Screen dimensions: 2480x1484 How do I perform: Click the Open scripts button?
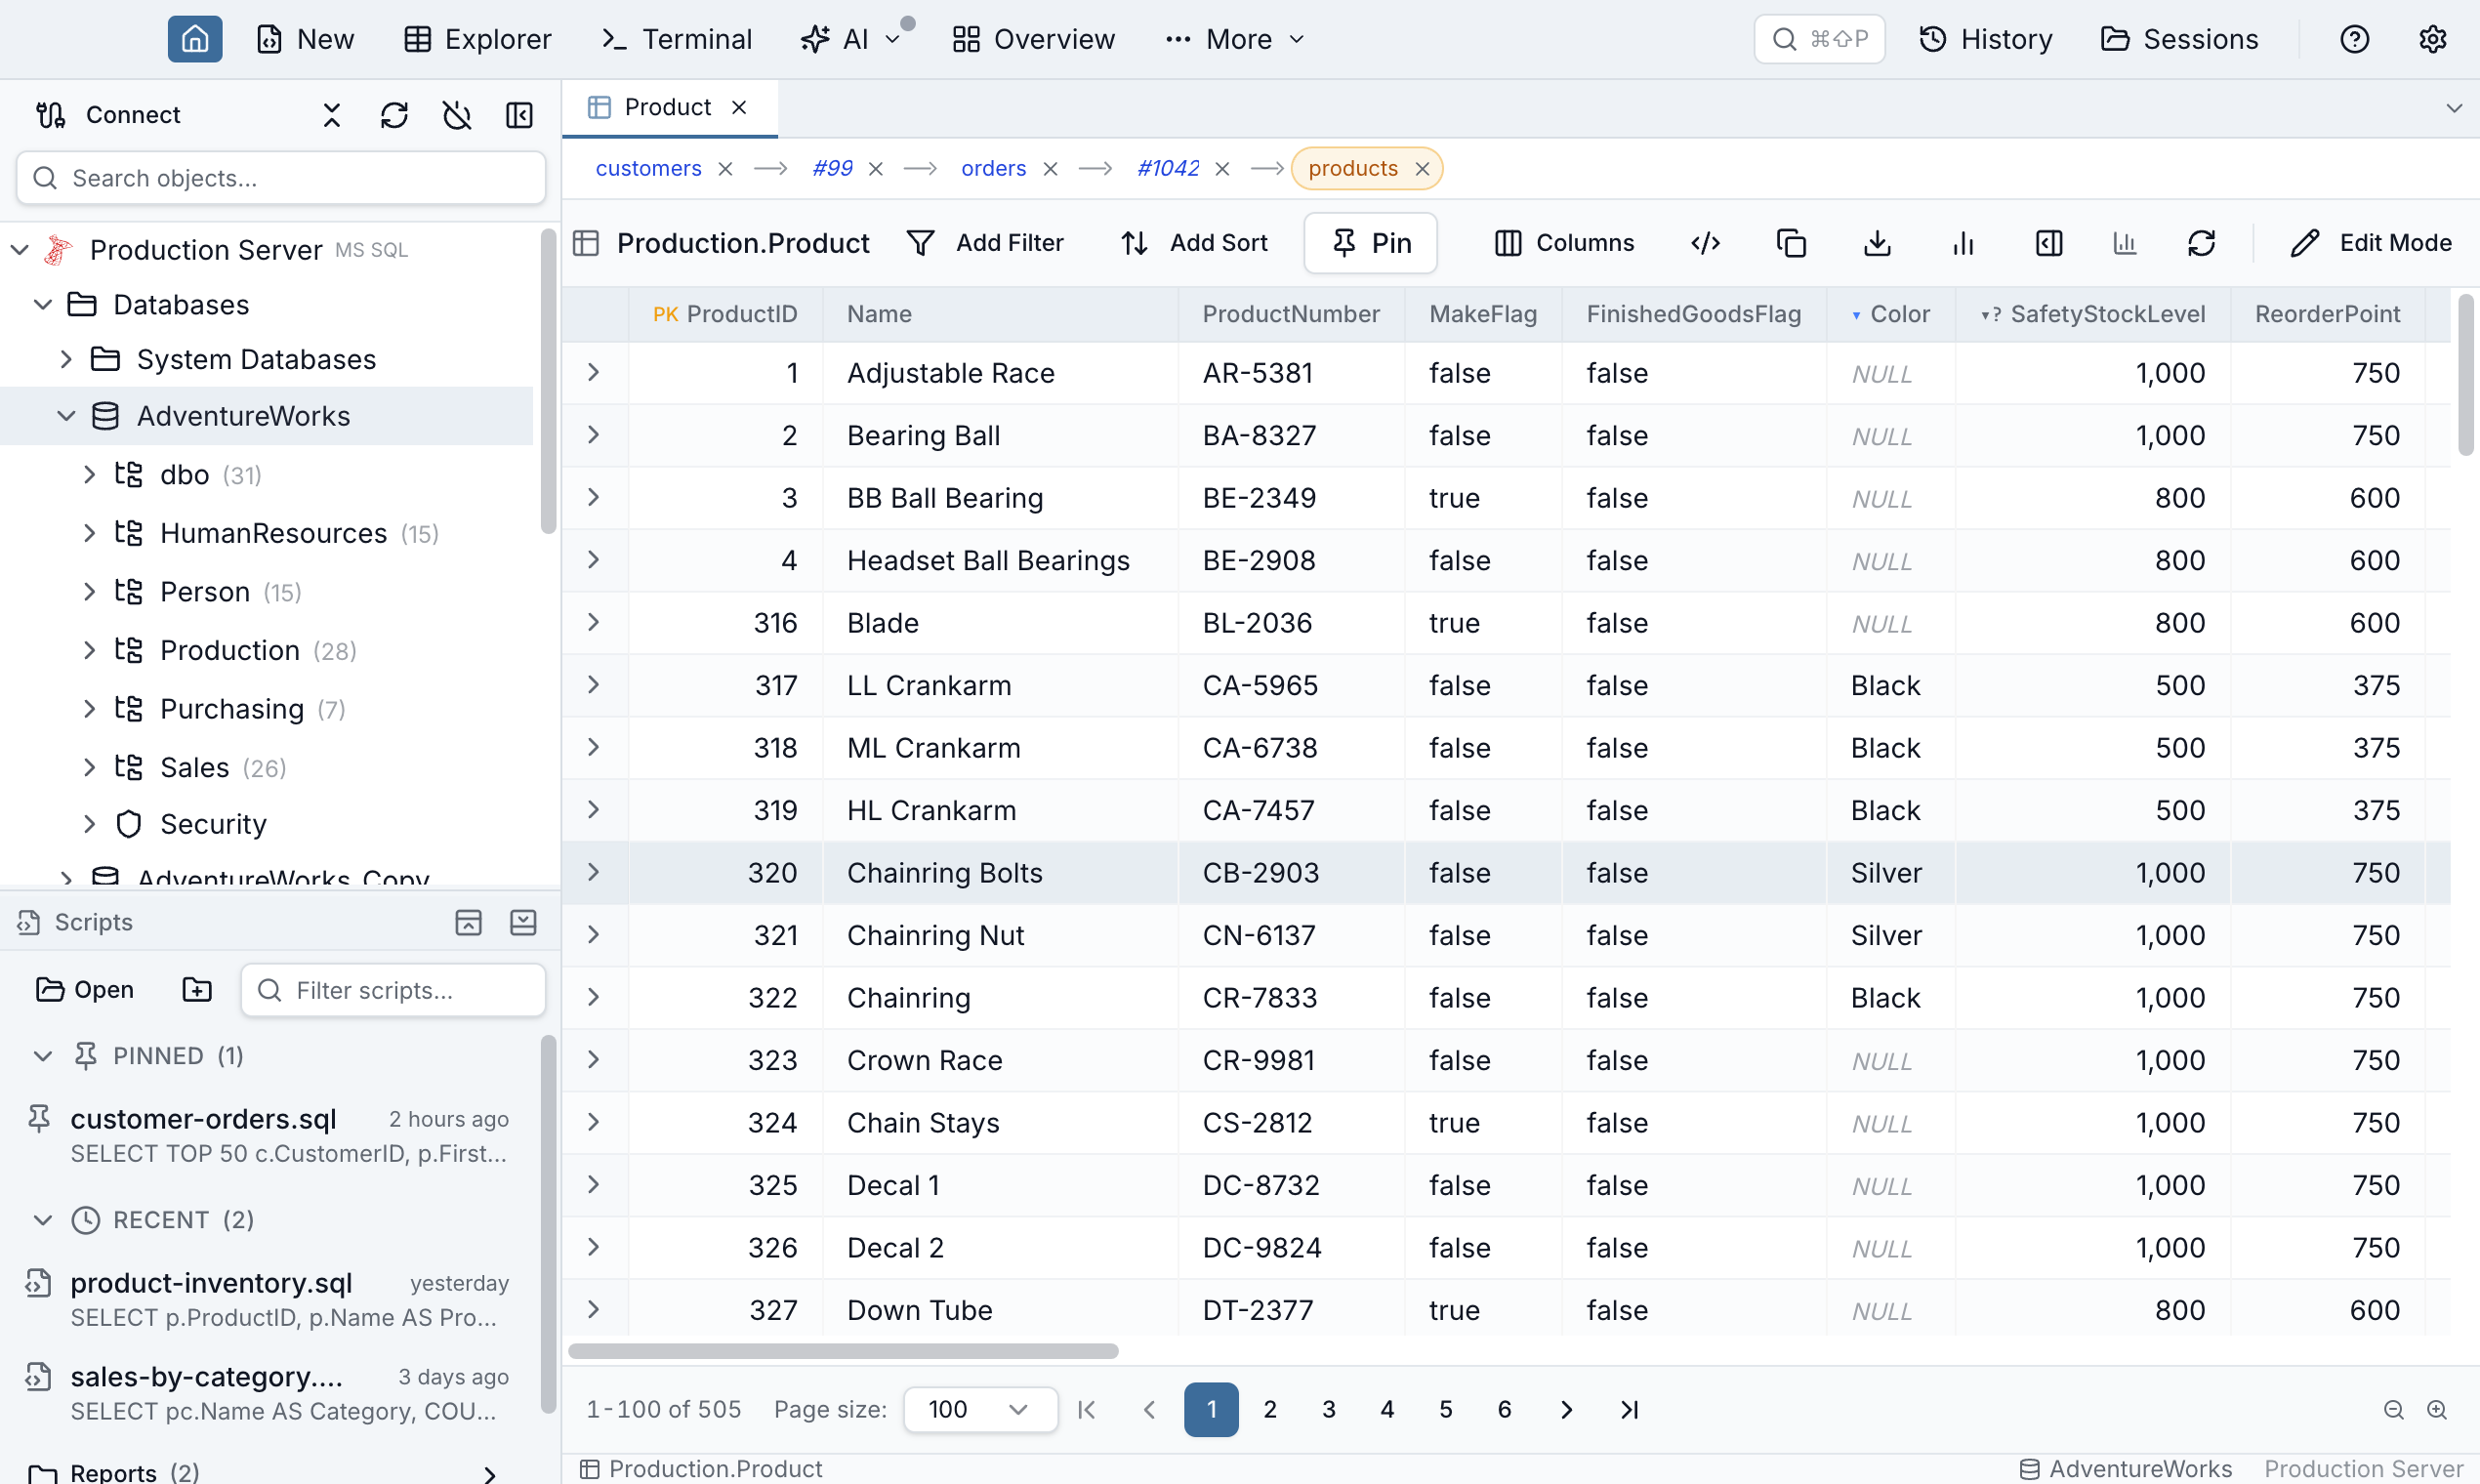pyautogui.click(x=85, y=989)
